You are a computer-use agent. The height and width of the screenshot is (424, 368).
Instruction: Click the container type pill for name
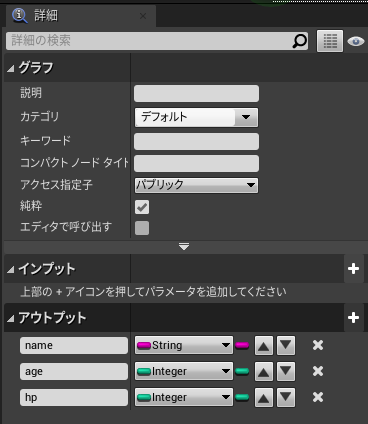pyautogui.click(x=242, y=345)
